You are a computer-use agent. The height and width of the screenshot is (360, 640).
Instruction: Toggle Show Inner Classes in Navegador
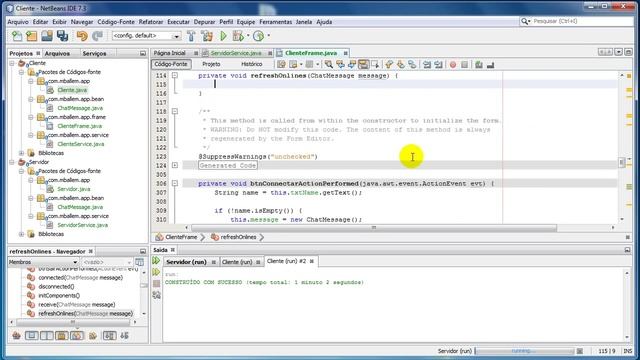coord(77,336)
